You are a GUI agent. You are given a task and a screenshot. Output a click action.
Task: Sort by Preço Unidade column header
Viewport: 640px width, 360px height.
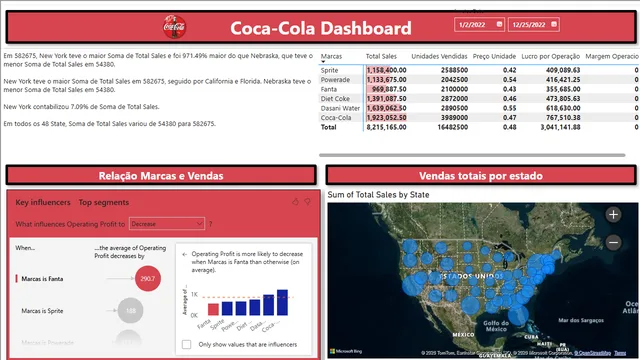(x=494, y=56)
